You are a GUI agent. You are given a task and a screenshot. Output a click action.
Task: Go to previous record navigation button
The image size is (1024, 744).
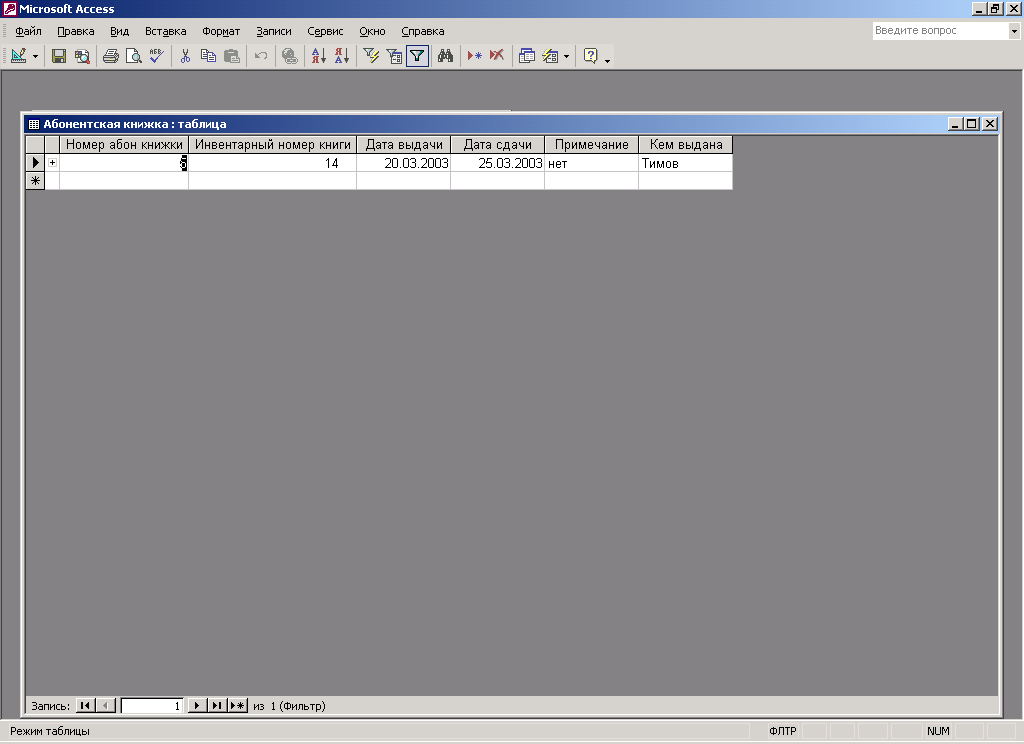point(106,705)
